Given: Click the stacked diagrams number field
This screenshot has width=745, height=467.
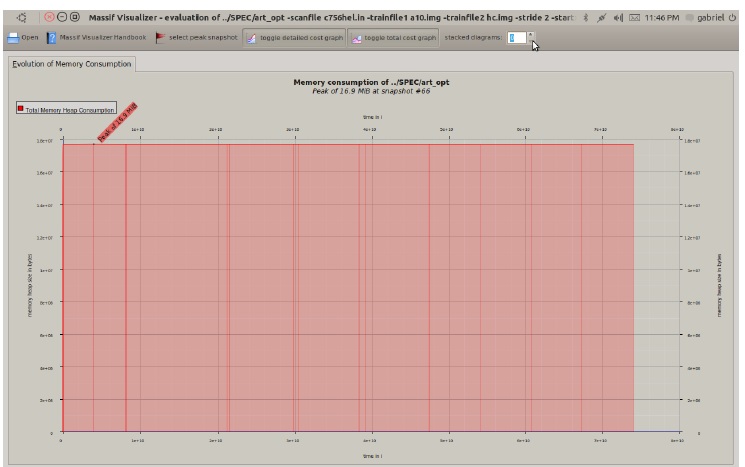Looking at the screenshot, I should 515,37.
